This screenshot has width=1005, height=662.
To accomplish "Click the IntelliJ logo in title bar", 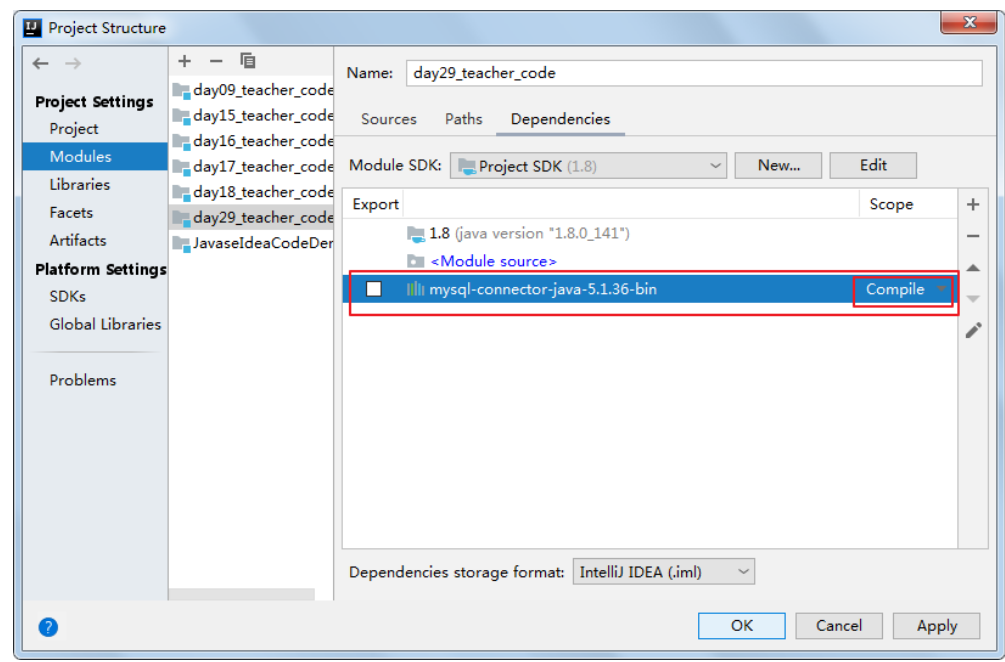I will [x=33, y=28].
